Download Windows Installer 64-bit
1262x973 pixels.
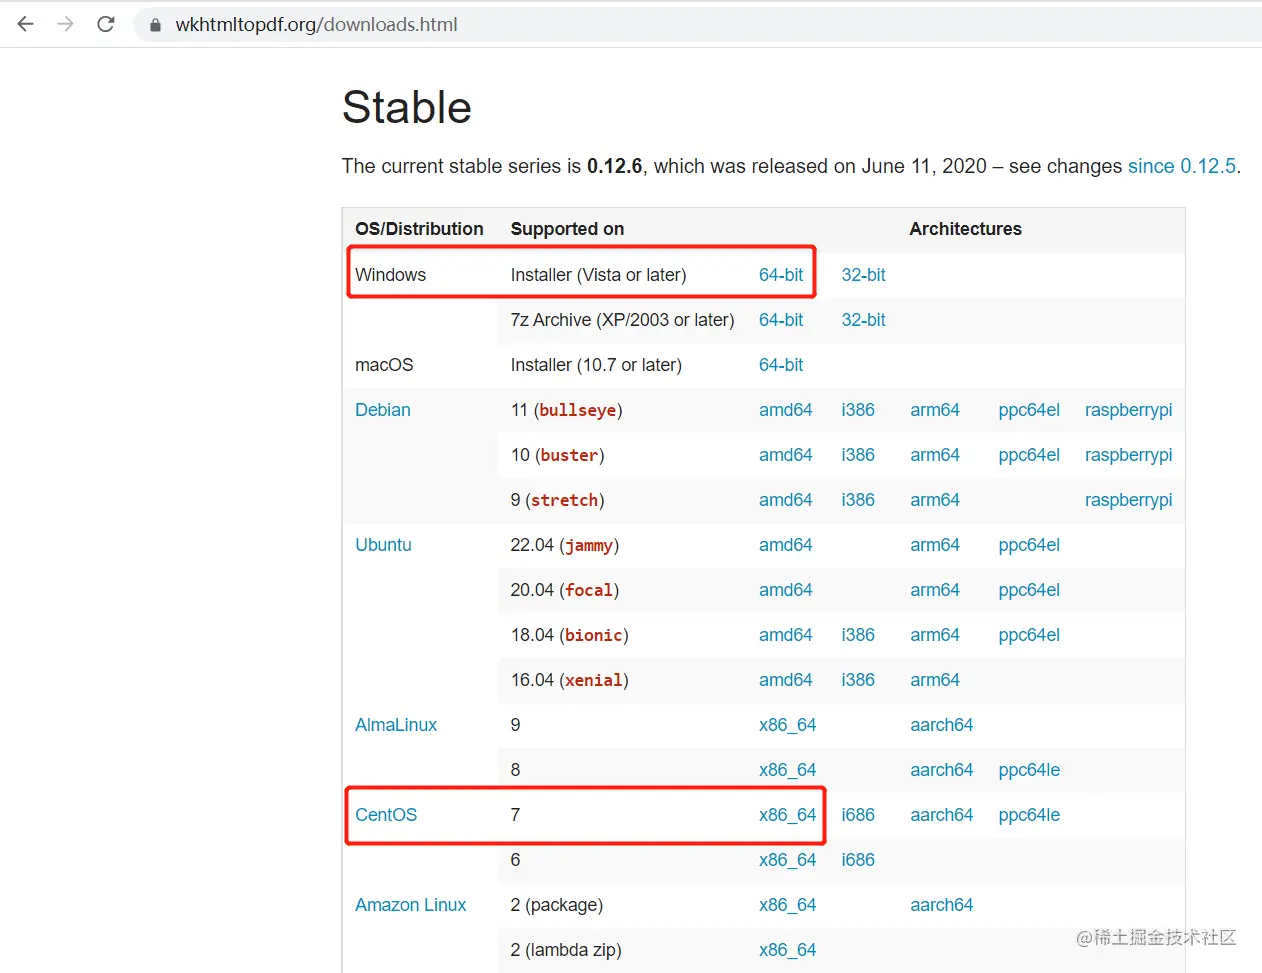pyautogui.click(x=781, y=275)
